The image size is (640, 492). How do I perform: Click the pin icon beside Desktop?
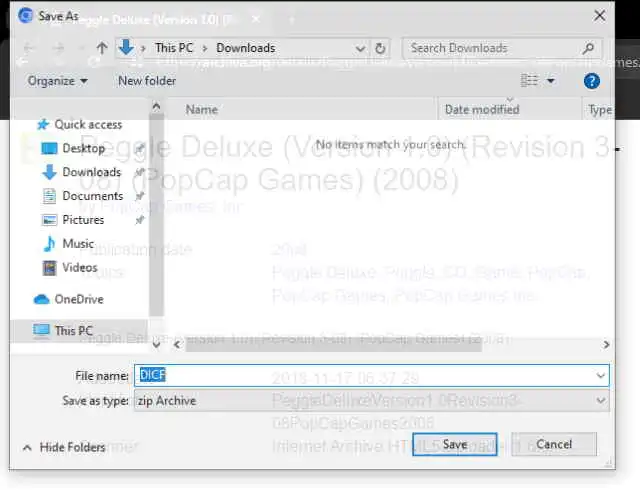pyautogui.click(x=140, y=148)
